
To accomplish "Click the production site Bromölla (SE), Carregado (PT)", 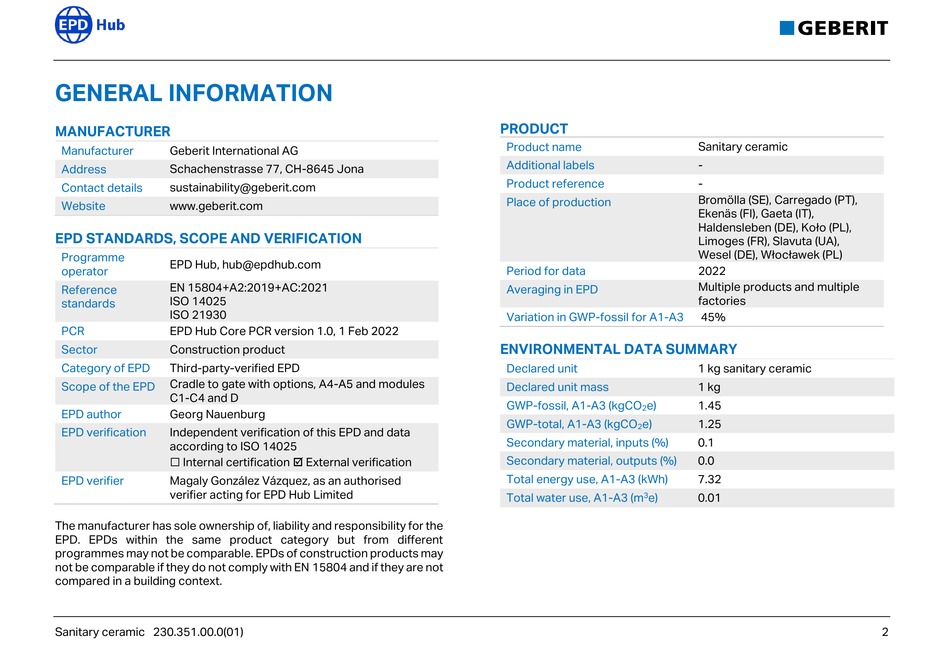I will (778, 200).
